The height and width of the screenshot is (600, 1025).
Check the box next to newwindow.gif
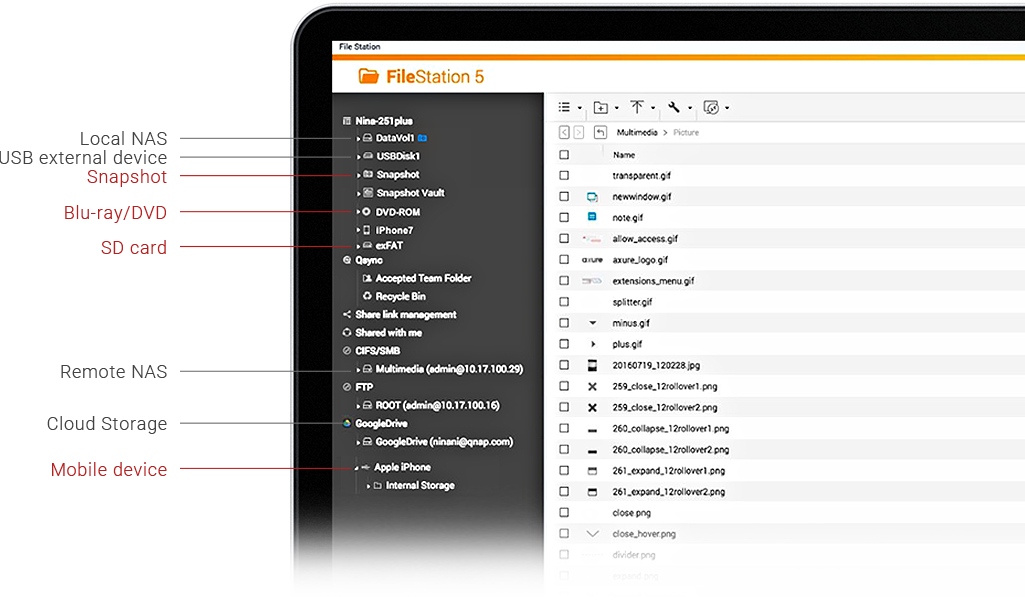[x=564, y=197]
